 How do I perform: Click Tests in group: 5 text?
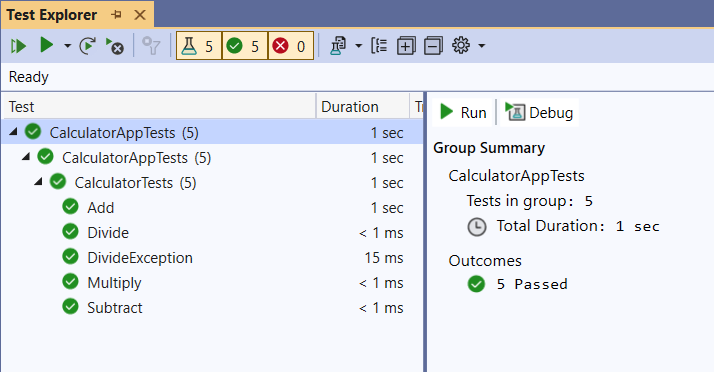530,201
